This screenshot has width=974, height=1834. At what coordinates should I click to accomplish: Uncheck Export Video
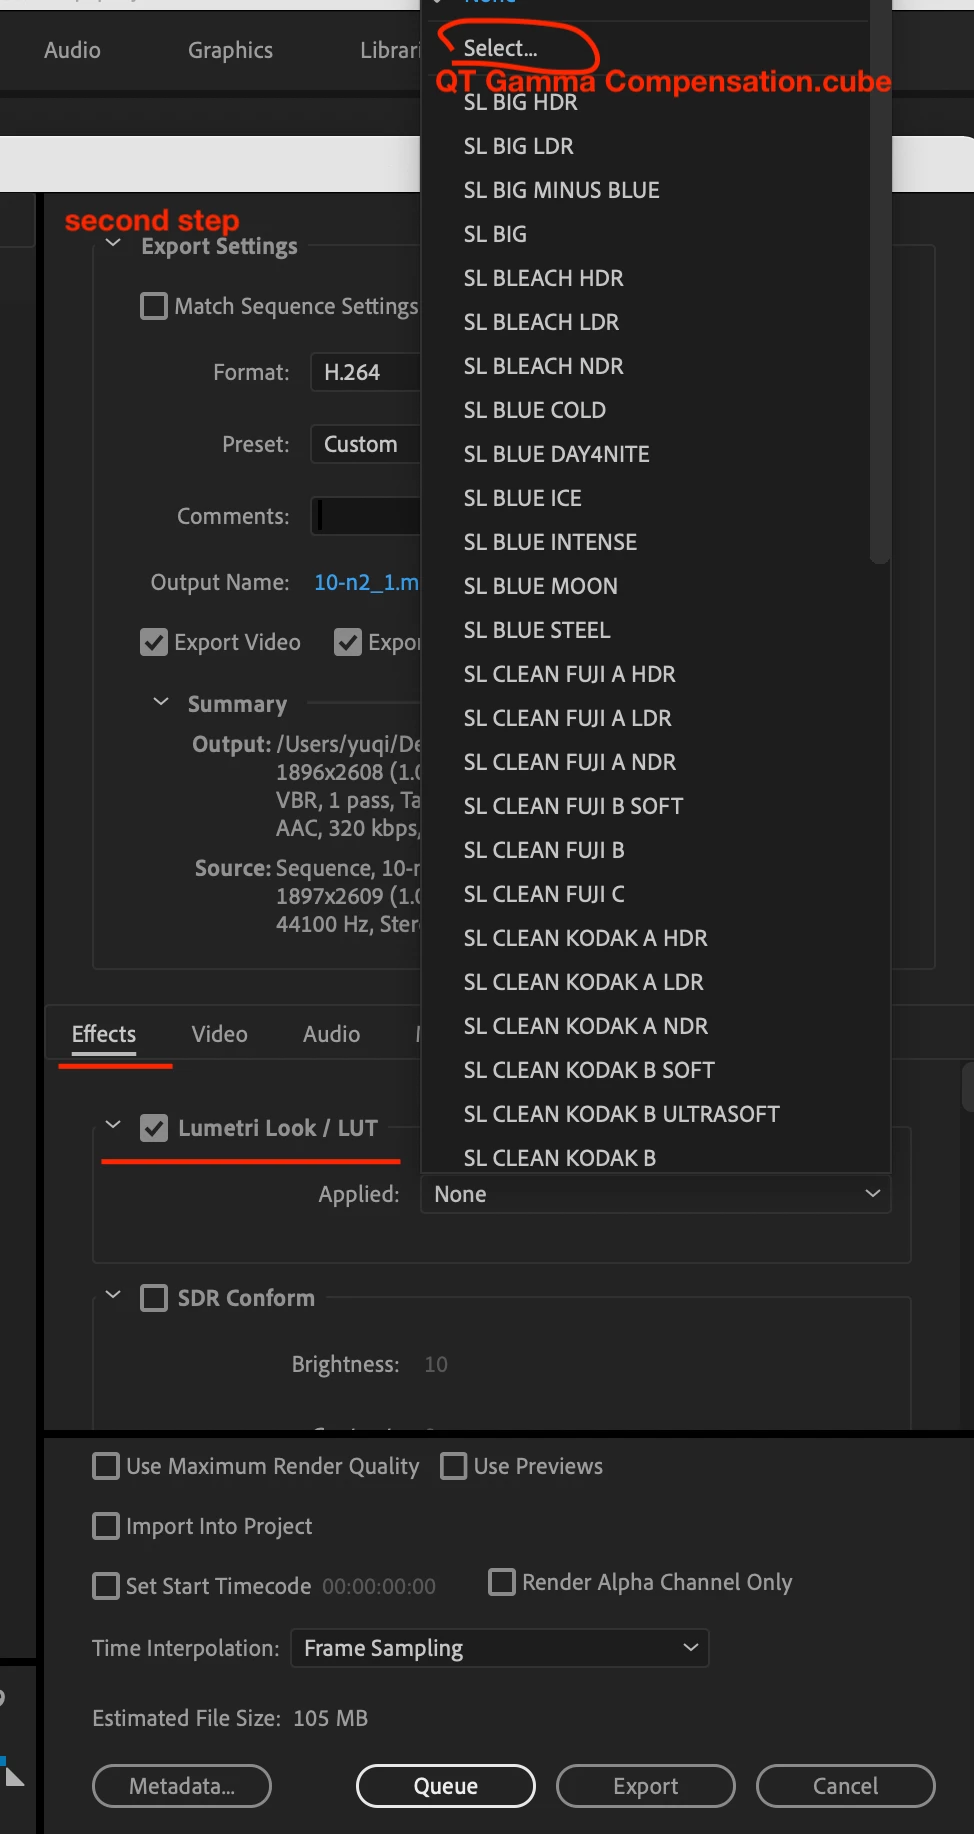pos(154,642)
